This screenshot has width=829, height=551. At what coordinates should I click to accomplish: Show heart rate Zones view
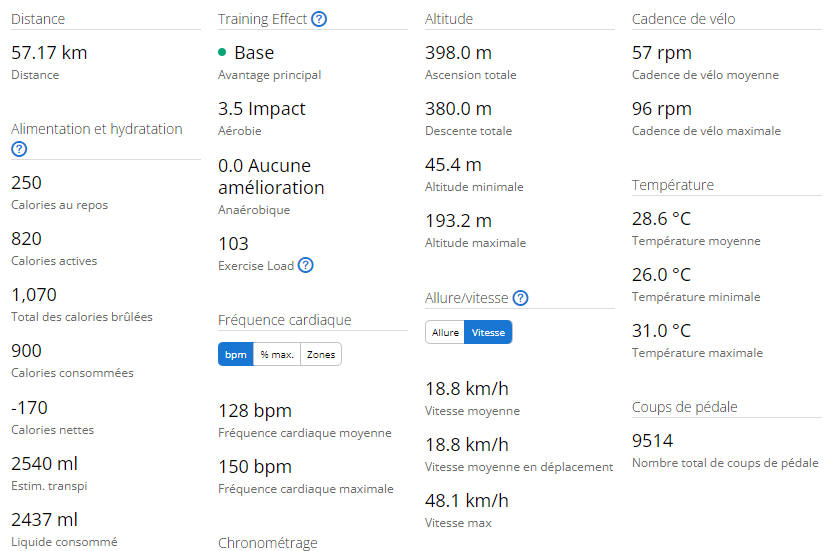coord(321,354)
